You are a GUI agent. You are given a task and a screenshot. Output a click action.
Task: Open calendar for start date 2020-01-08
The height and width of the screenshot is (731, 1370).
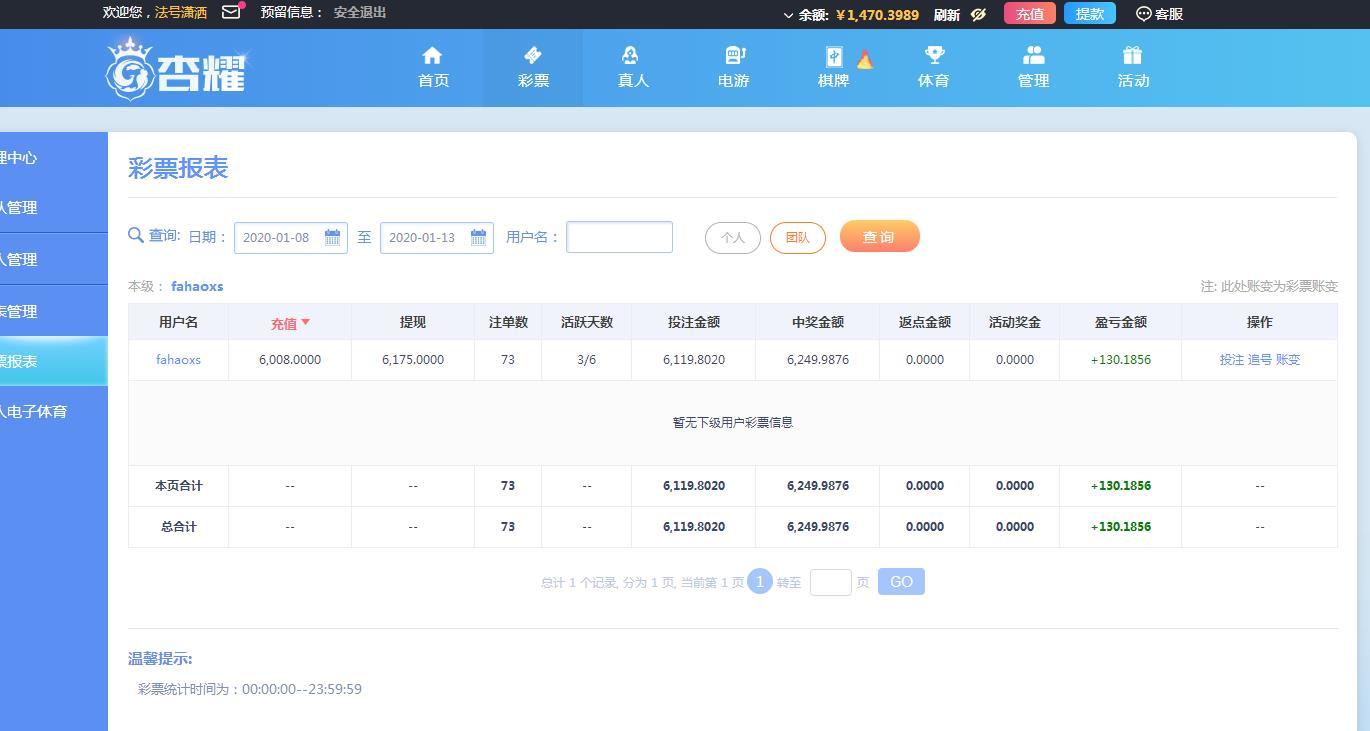(x=332, y=237)
